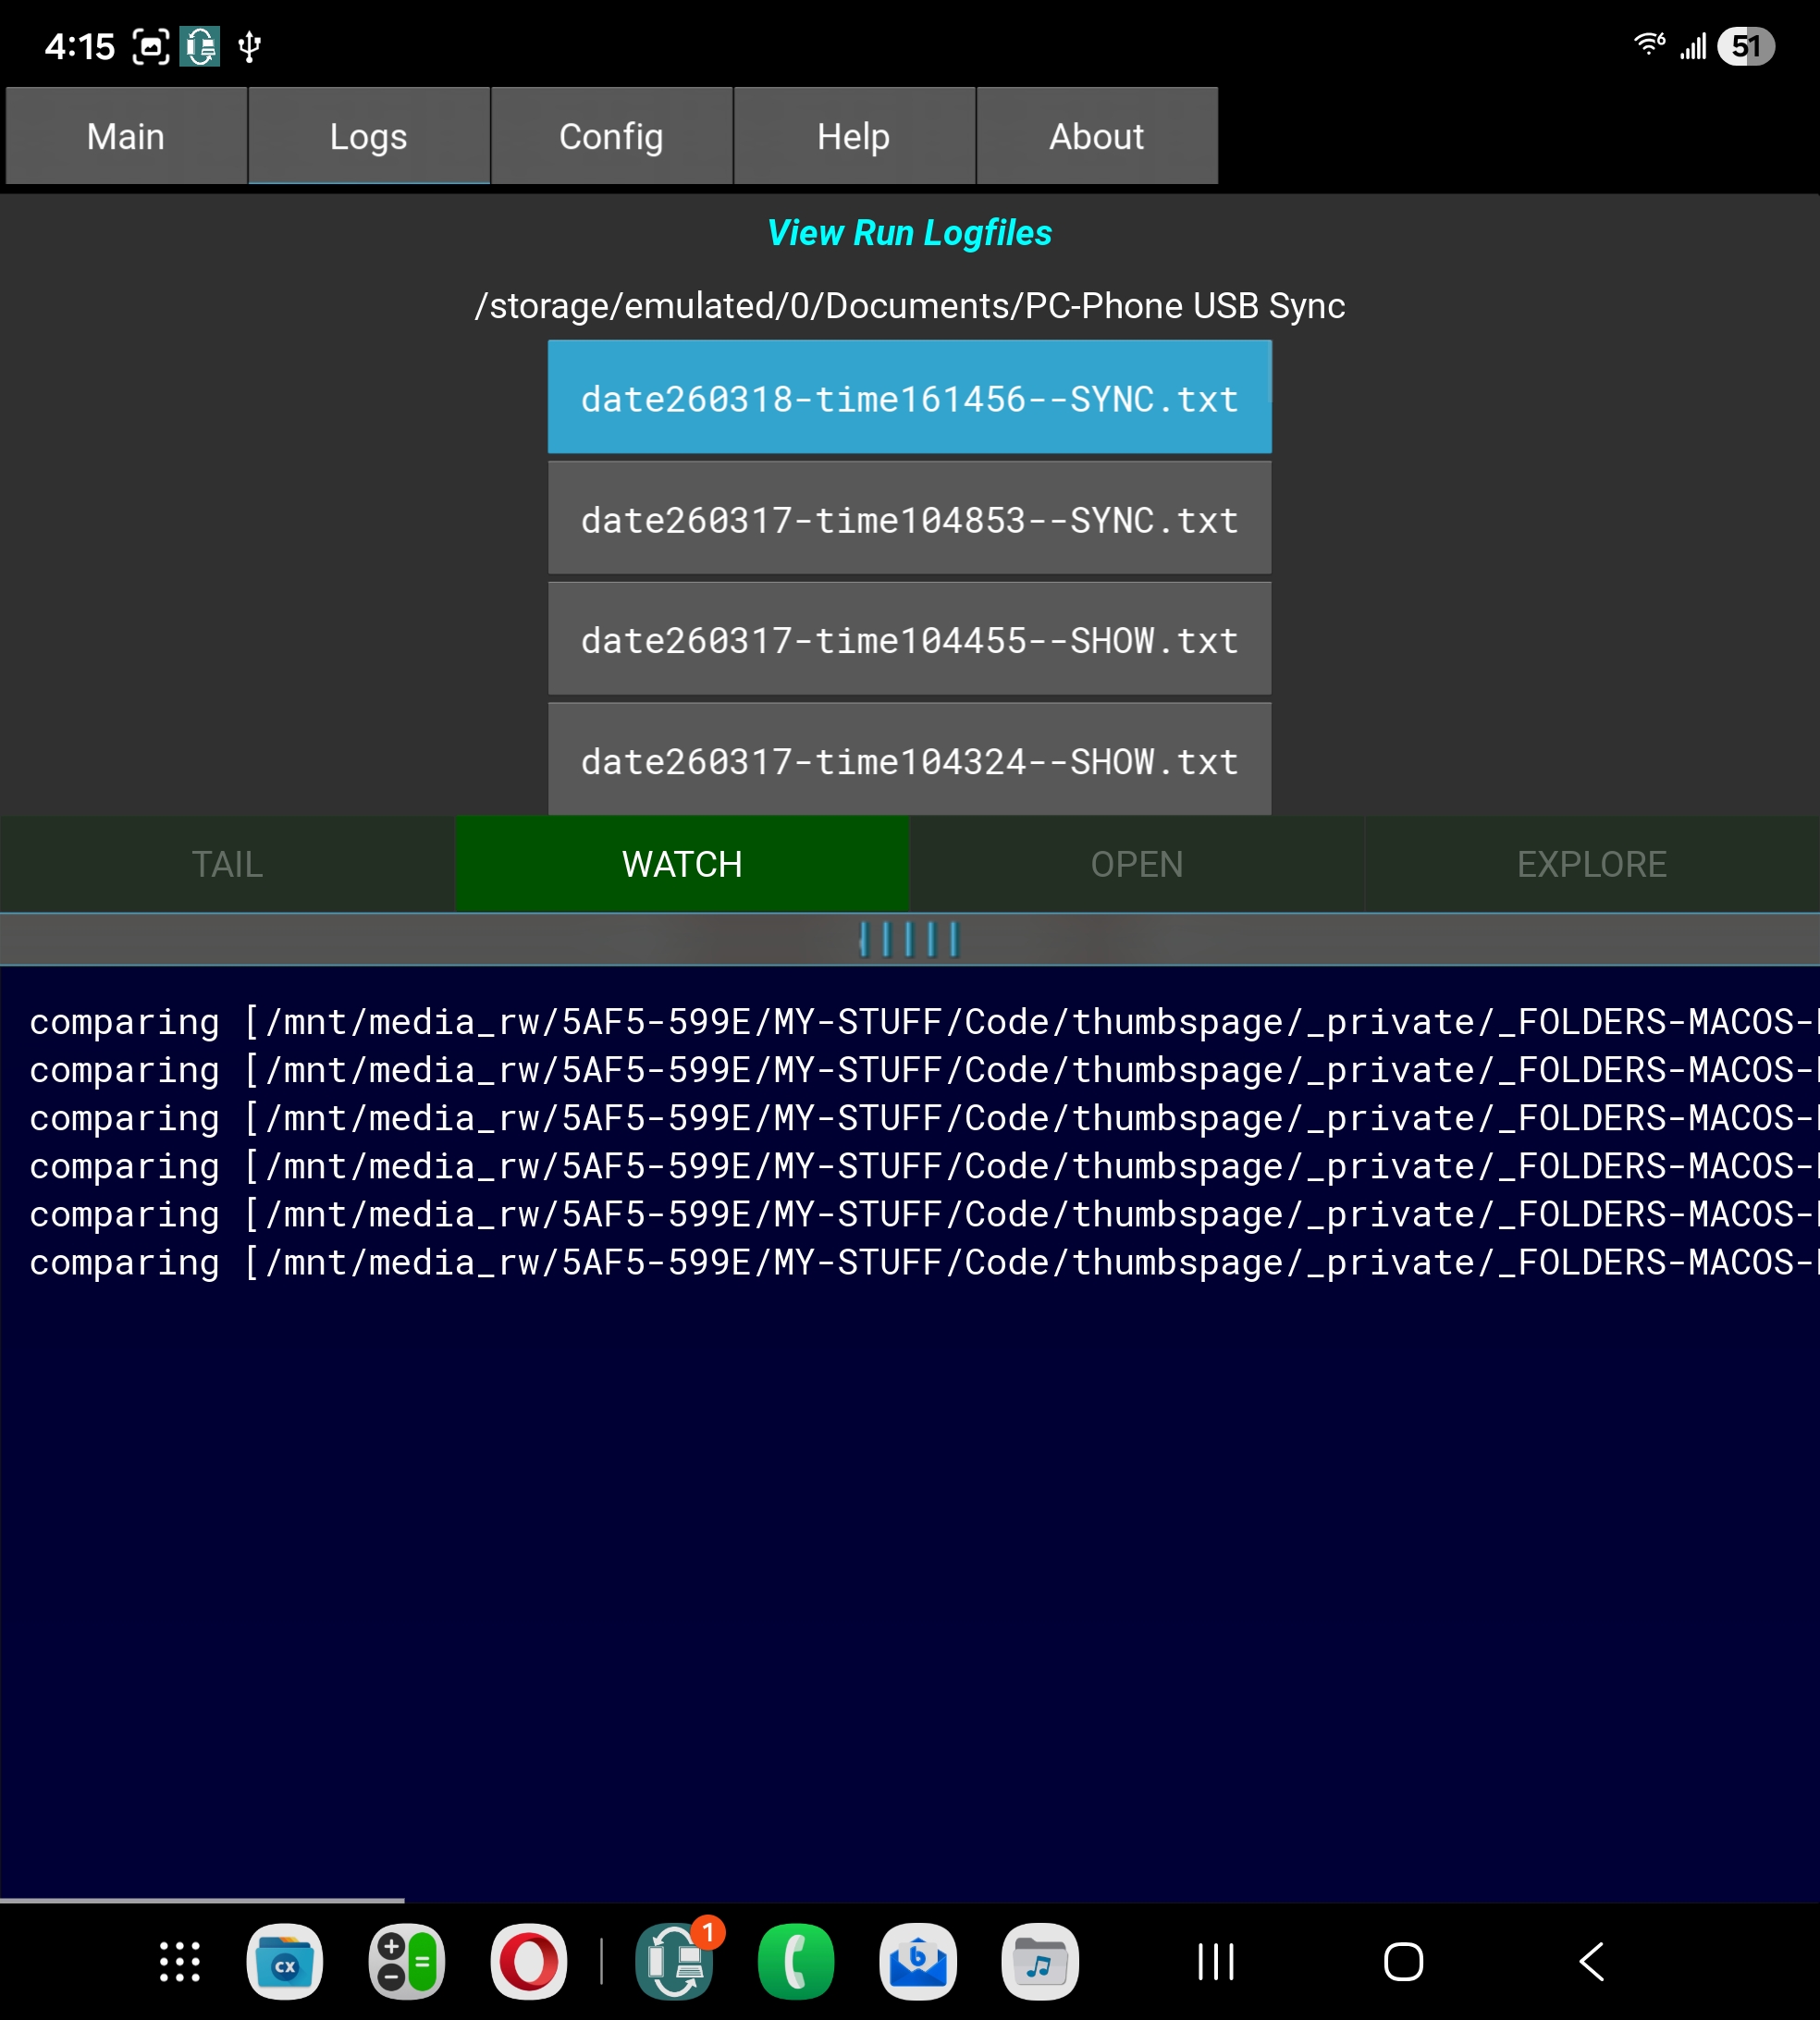Select logfile date260317-time104853--SYNC.txt

(909, 520)
